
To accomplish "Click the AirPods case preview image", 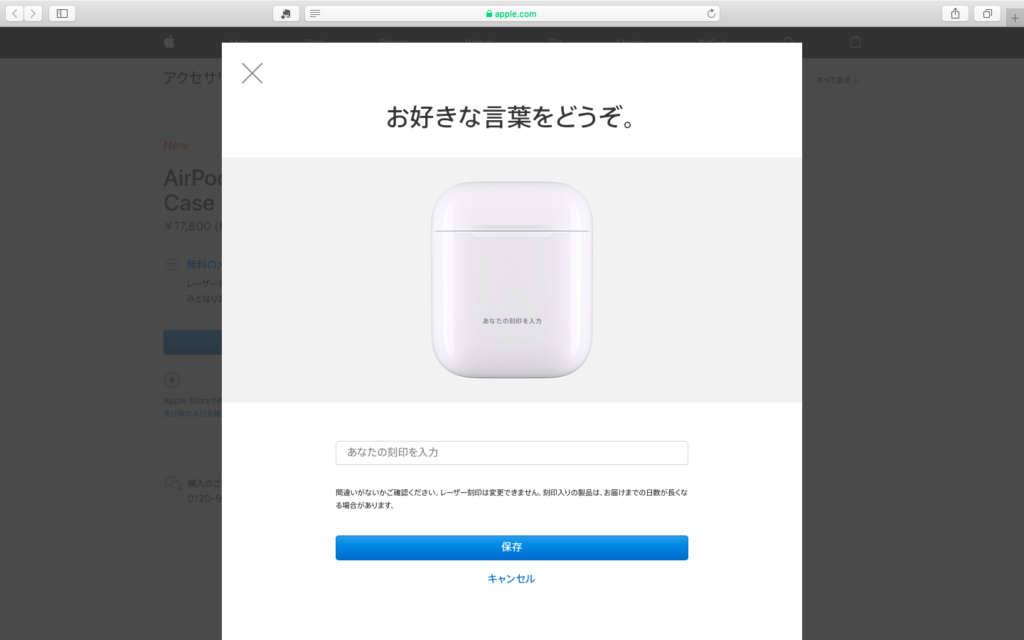I will point(512,280).
